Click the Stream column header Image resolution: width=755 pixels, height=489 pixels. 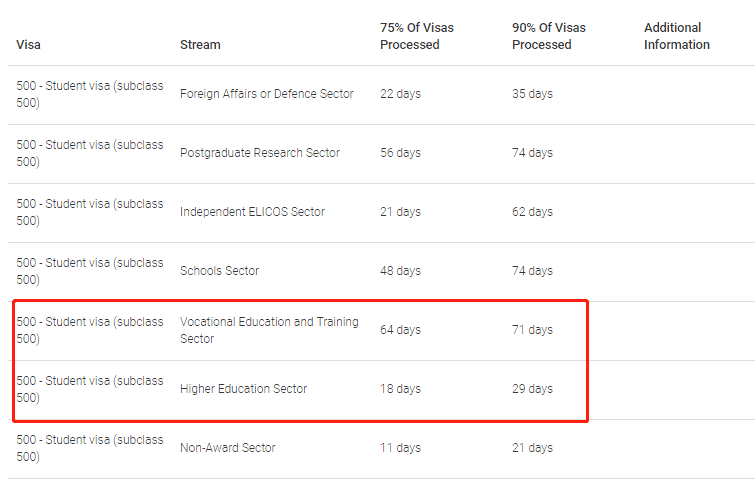tap(200, 45)
